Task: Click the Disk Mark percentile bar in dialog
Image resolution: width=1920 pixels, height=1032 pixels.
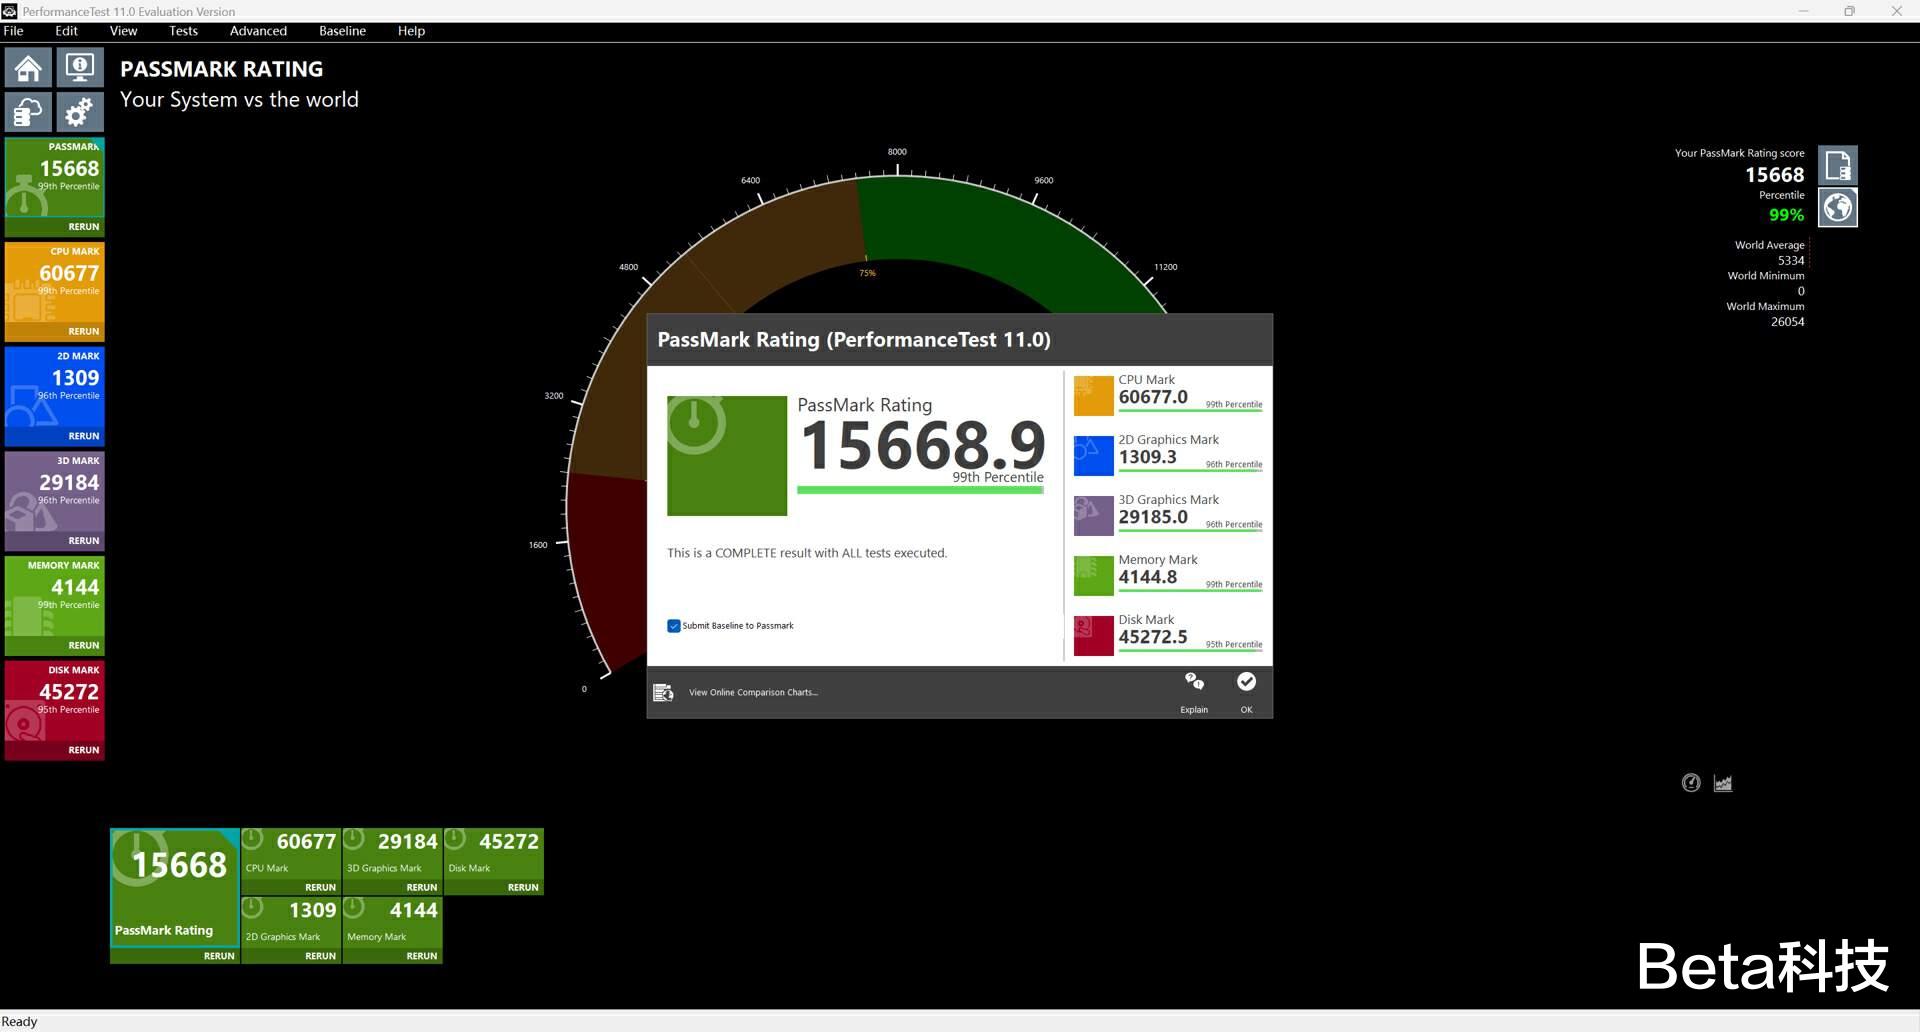Action: click(1190, 651)
